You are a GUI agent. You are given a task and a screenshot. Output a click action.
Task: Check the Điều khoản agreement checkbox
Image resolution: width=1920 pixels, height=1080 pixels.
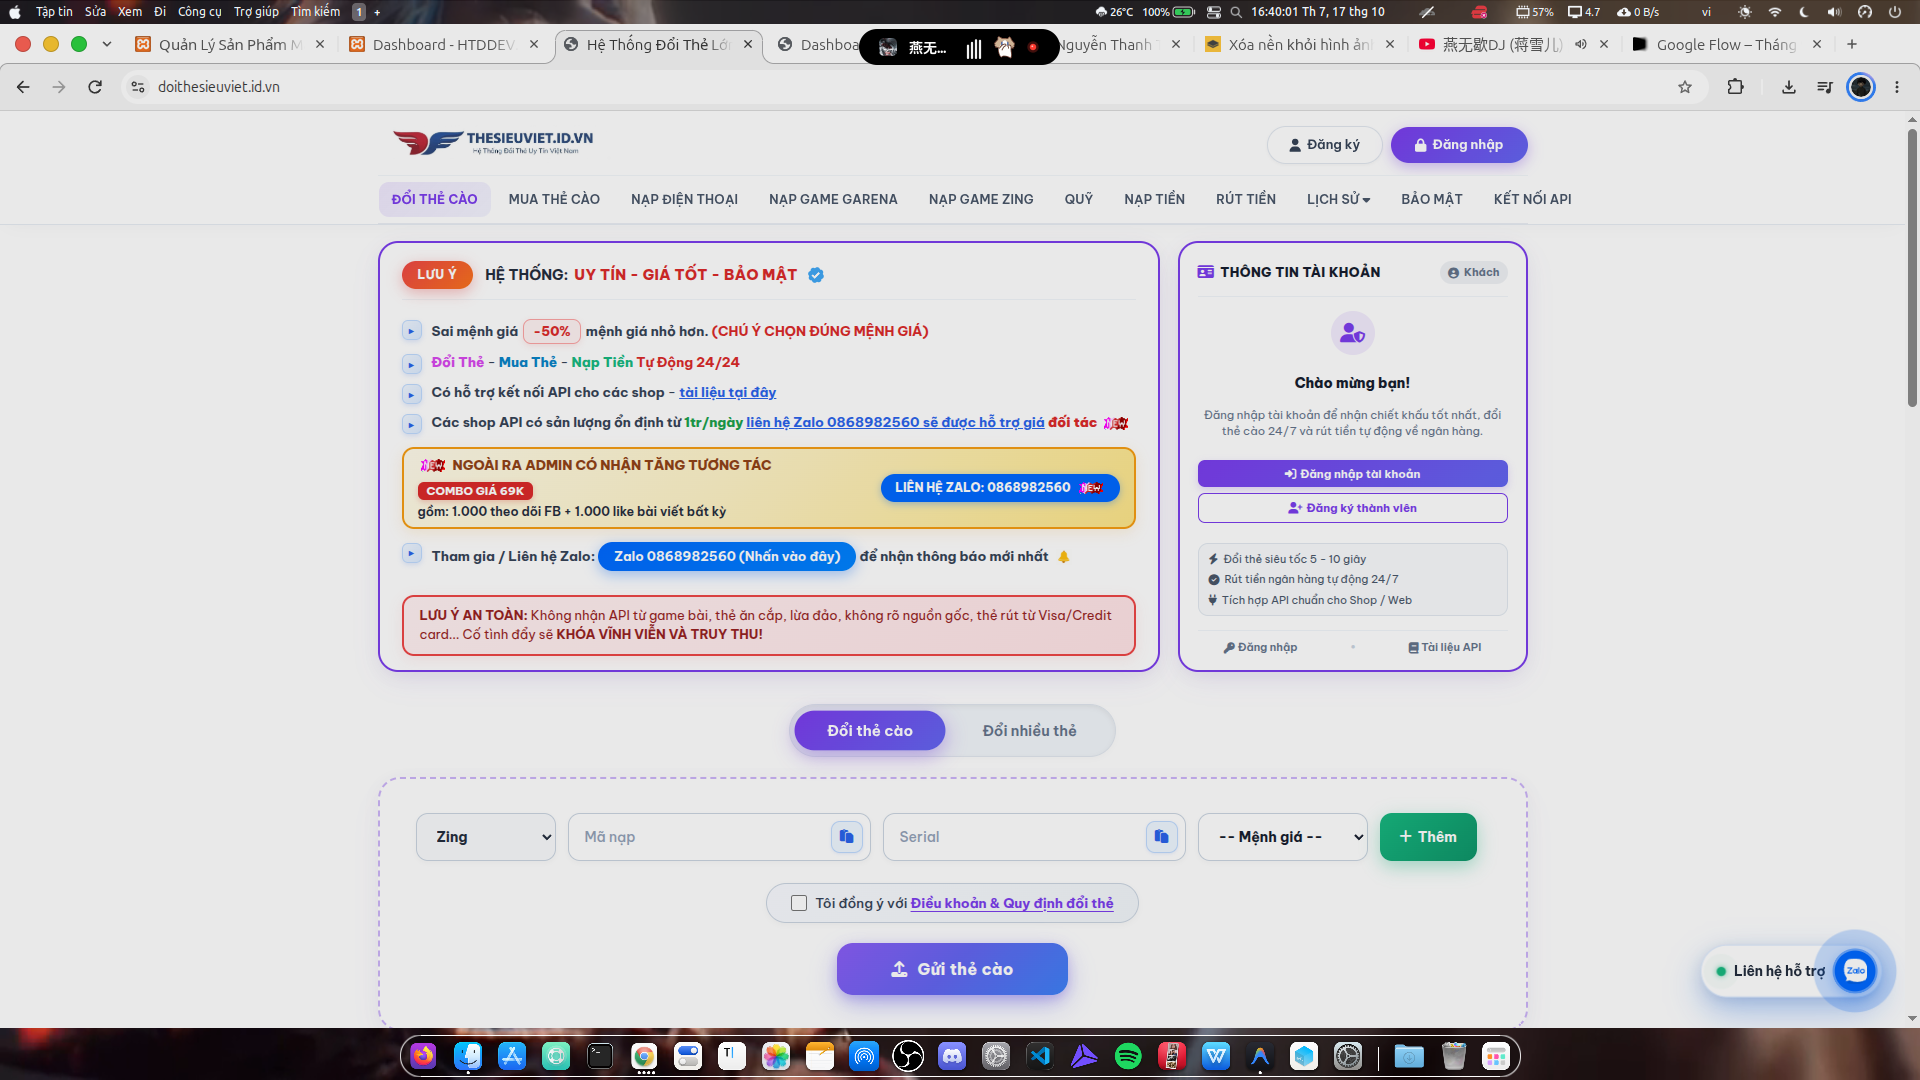click(799, 903)
